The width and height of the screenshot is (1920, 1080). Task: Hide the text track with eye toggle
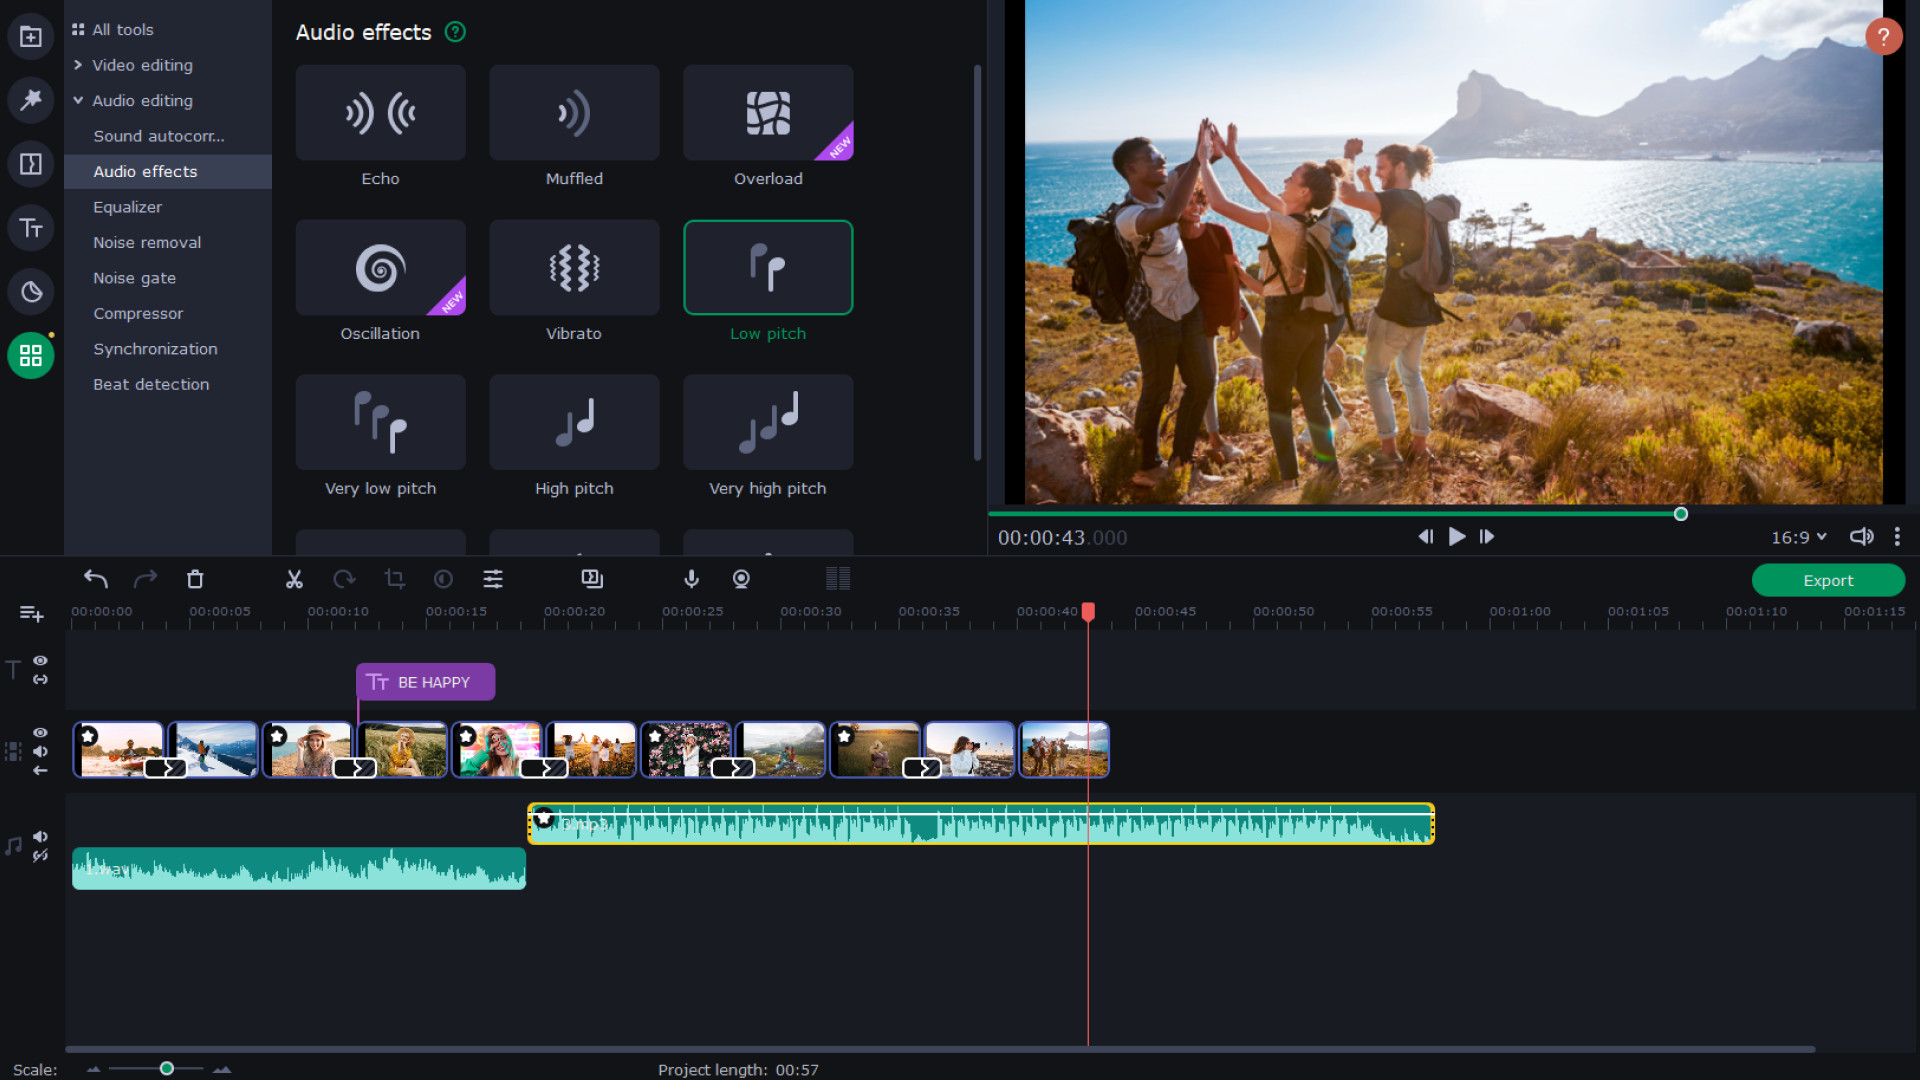[40, 661]
